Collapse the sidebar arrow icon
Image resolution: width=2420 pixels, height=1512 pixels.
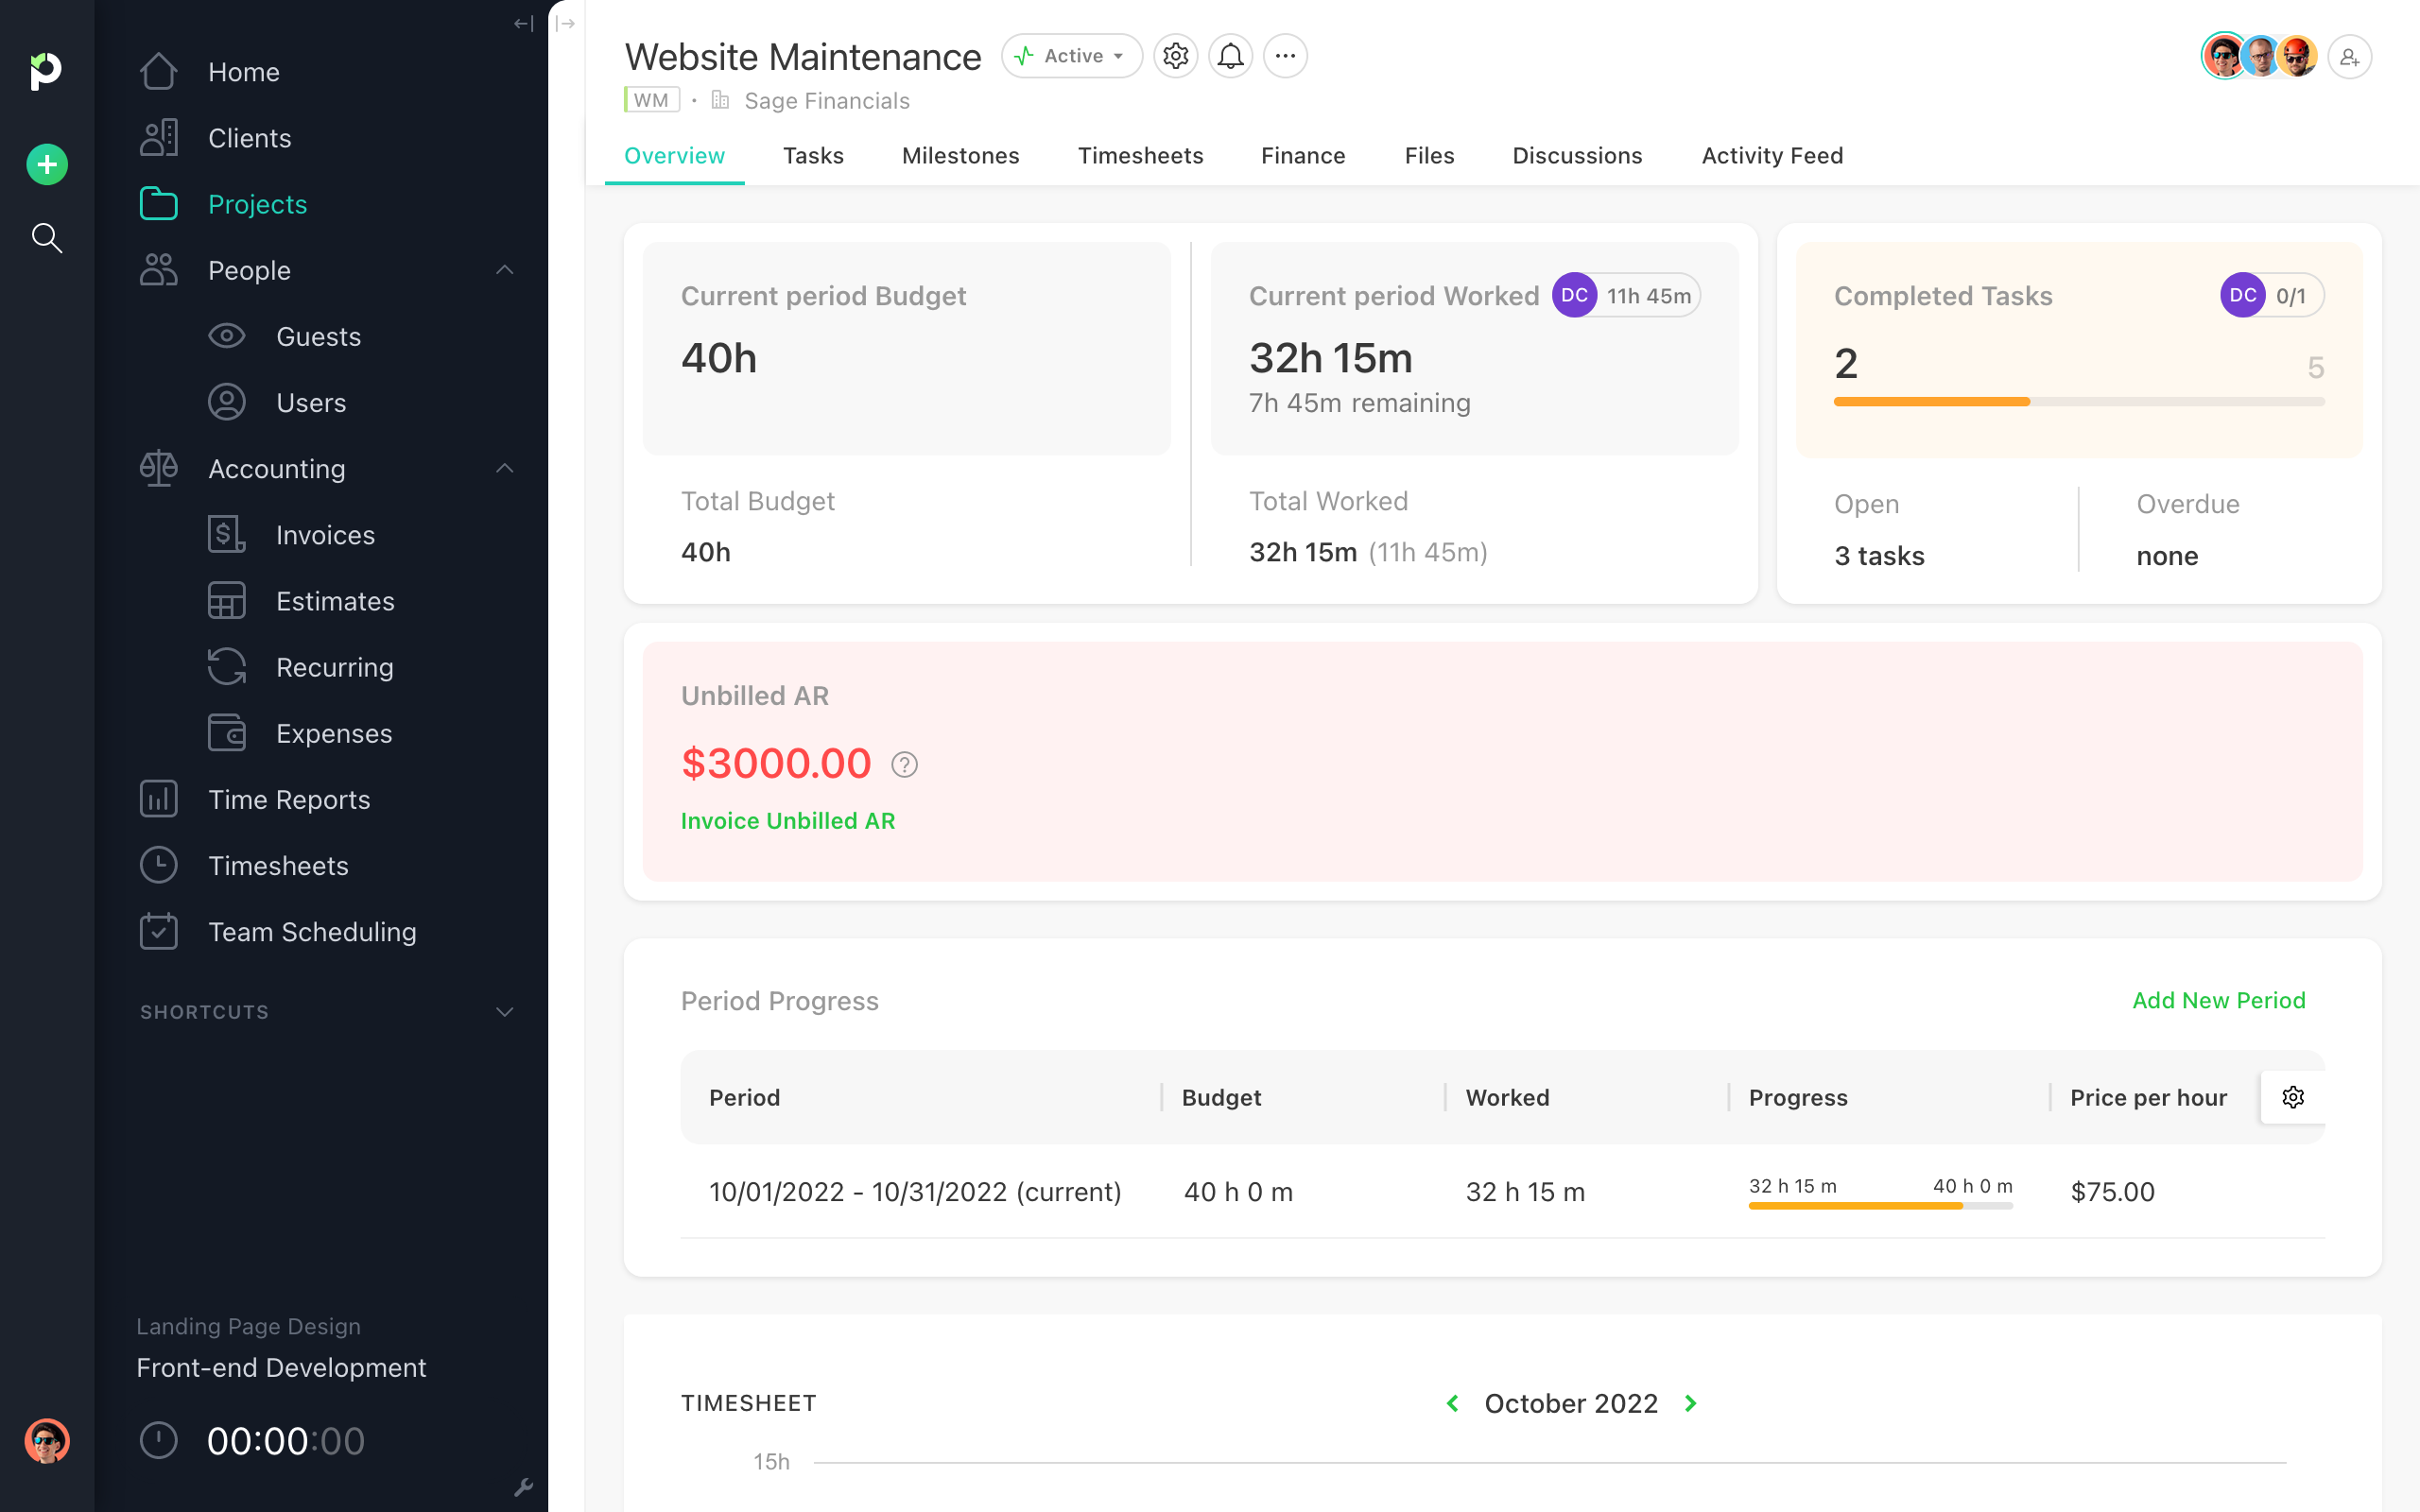(x=523, y=23)
